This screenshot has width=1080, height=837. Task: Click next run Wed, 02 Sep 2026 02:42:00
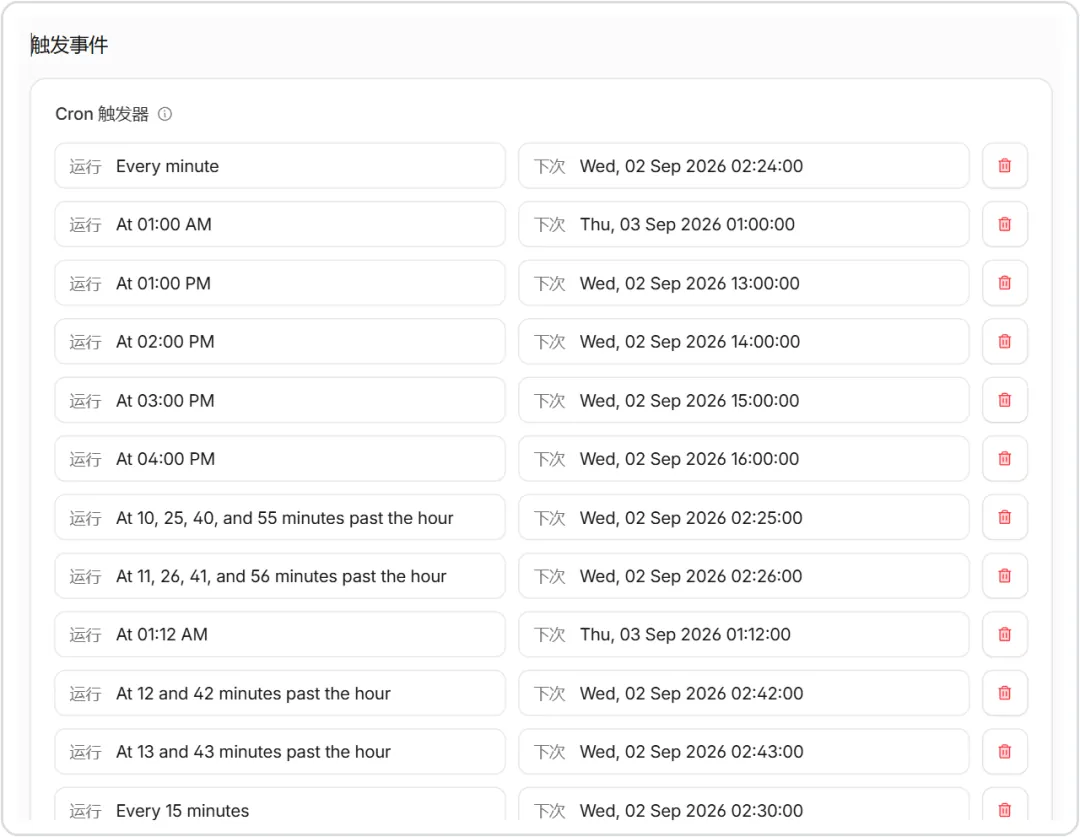[744, 693]
